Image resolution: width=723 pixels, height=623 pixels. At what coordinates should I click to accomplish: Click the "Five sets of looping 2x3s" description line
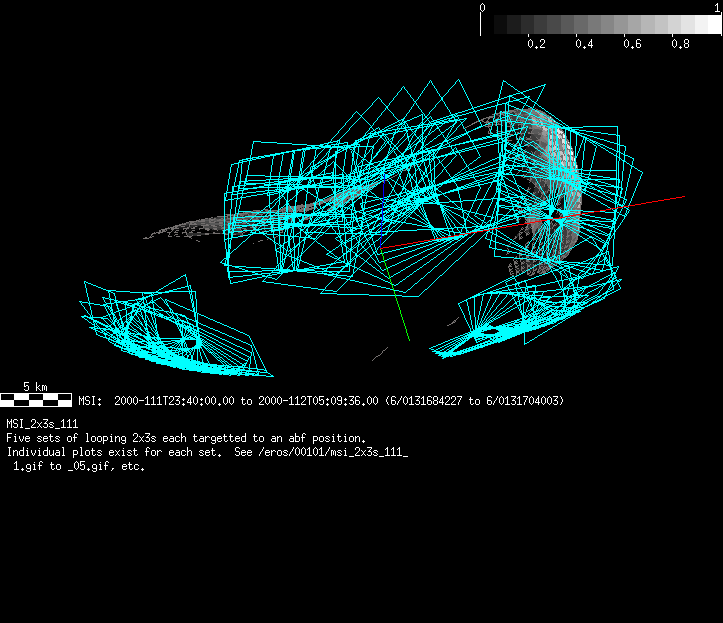pyautogui.click(x=186, y=439)
